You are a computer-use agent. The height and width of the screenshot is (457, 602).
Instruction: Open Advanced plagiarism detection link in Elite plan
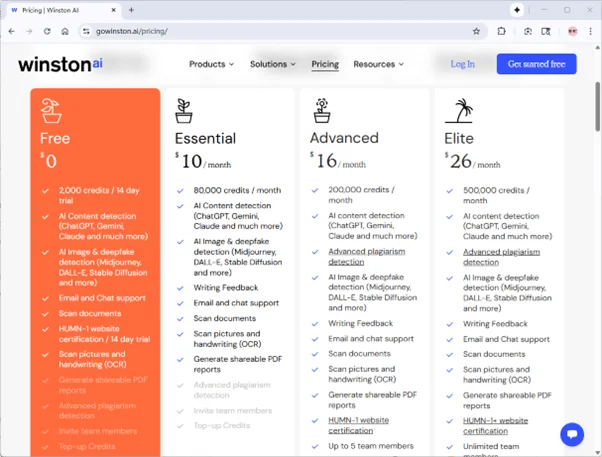pyautogui.click(x=501, y=252)
